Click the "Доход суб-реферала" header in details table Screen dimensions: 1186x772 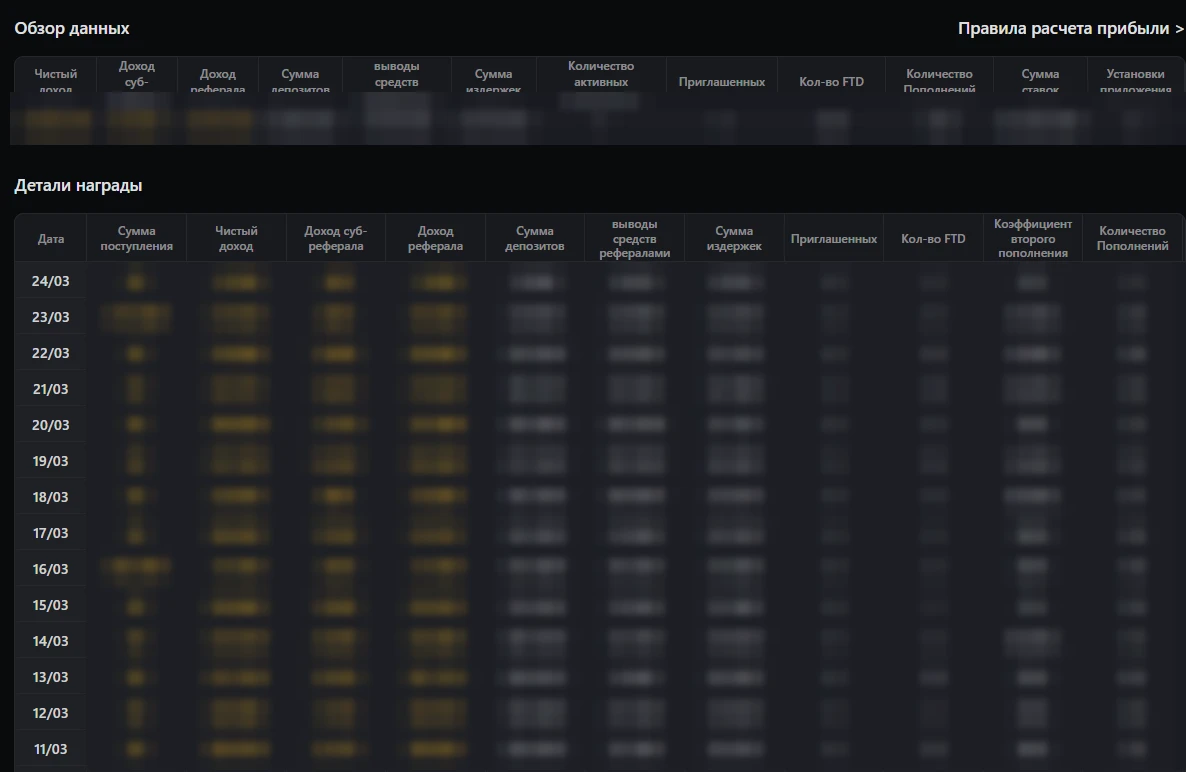pos(335,237)
